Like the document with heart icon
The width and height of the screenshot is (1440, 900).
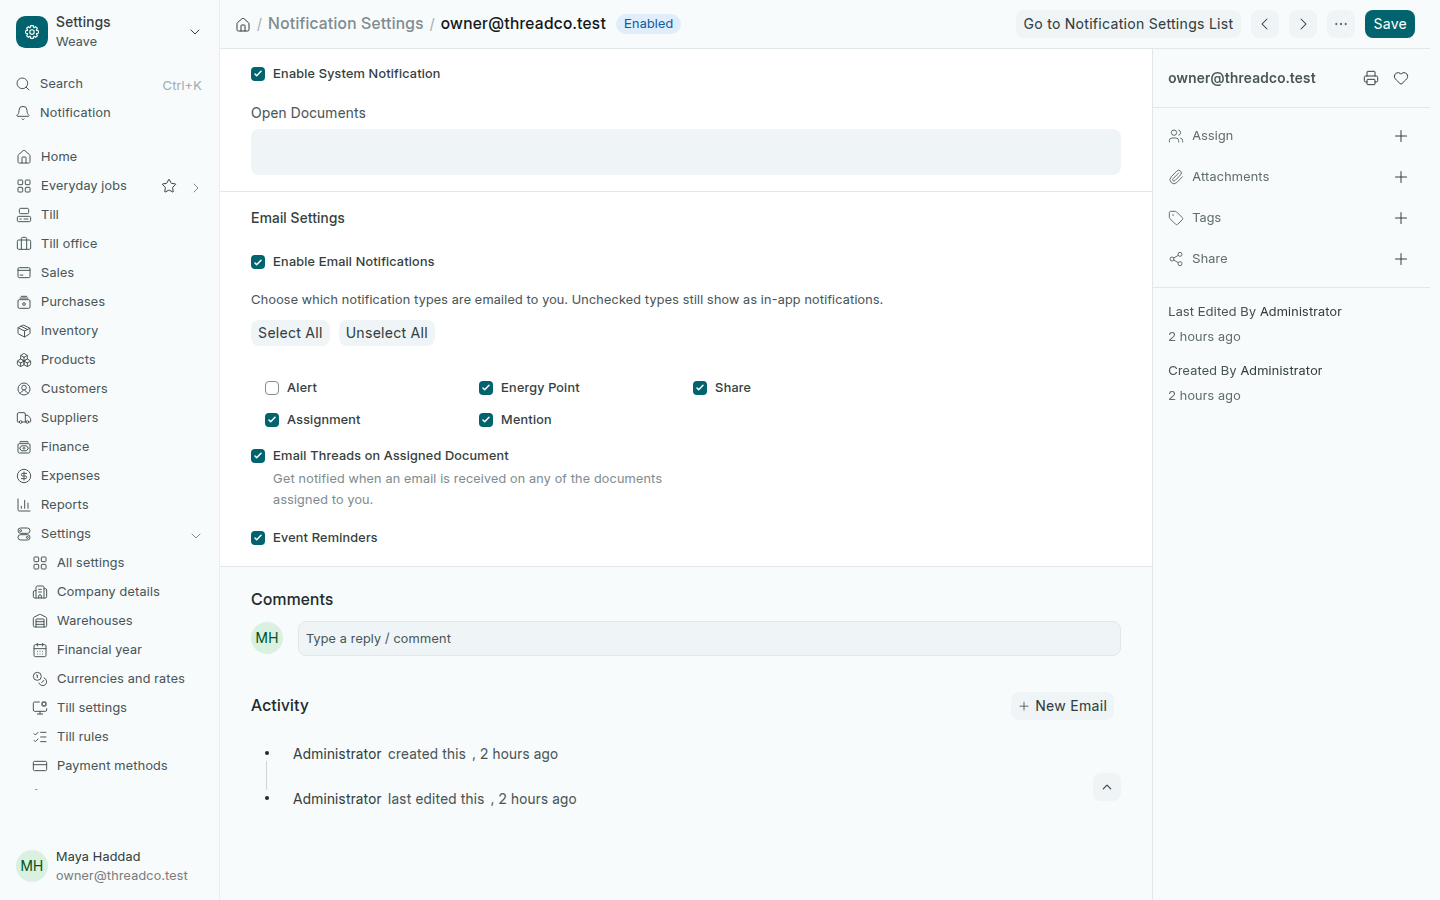[x=1401, y=78]
